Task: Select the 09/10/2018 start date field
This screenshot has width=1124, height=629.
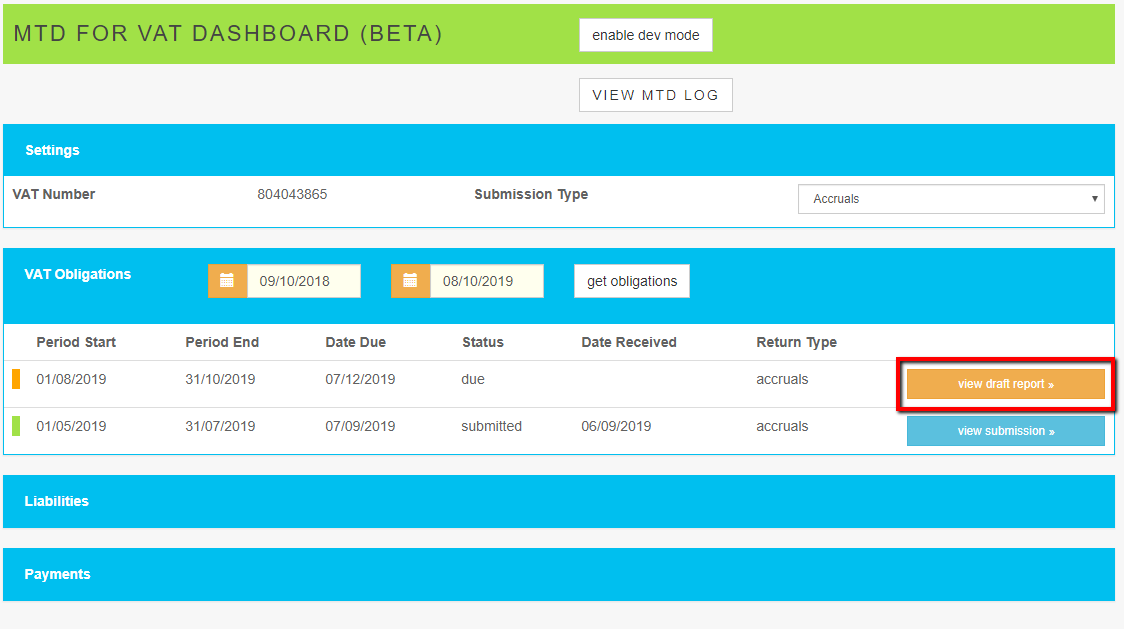Action: (x=304, y=280)
